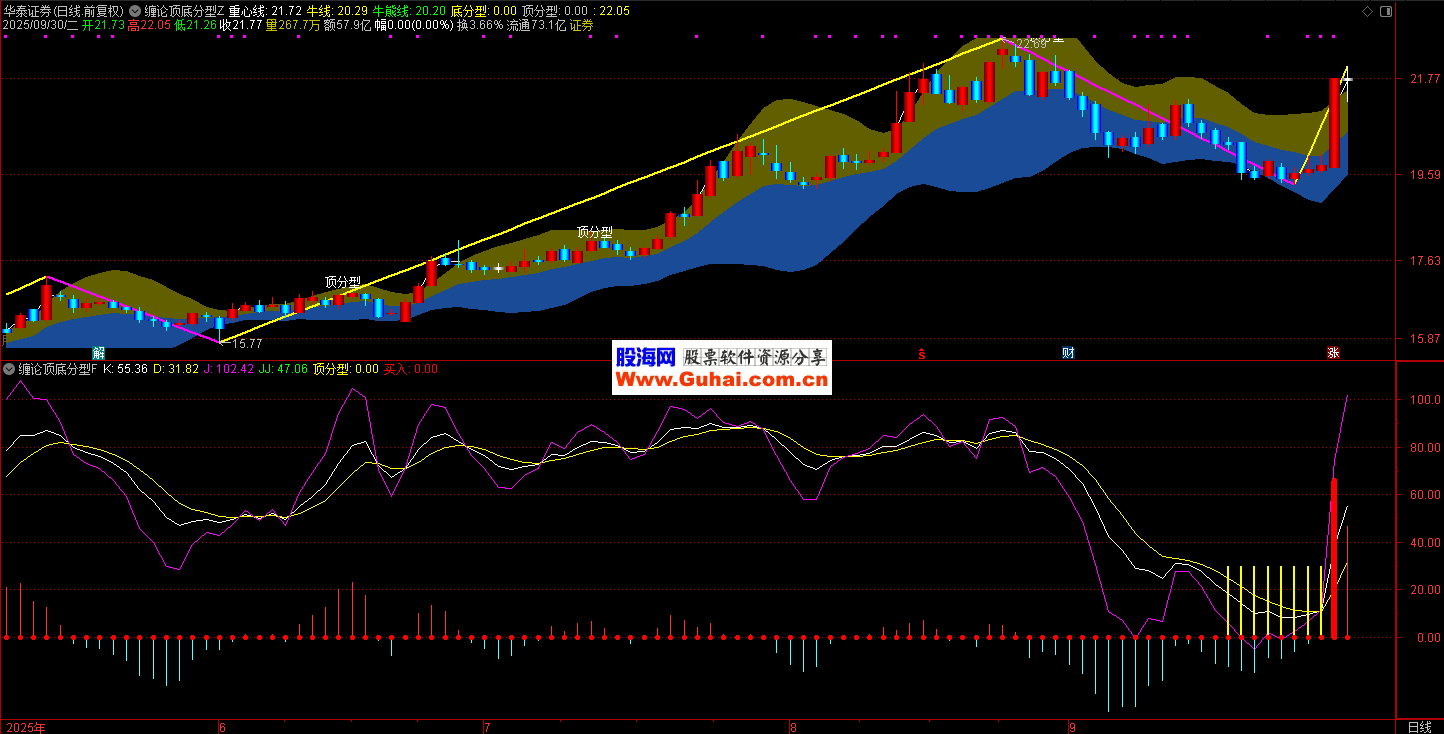Click the 2025年 date axis label

pos(25,726)
